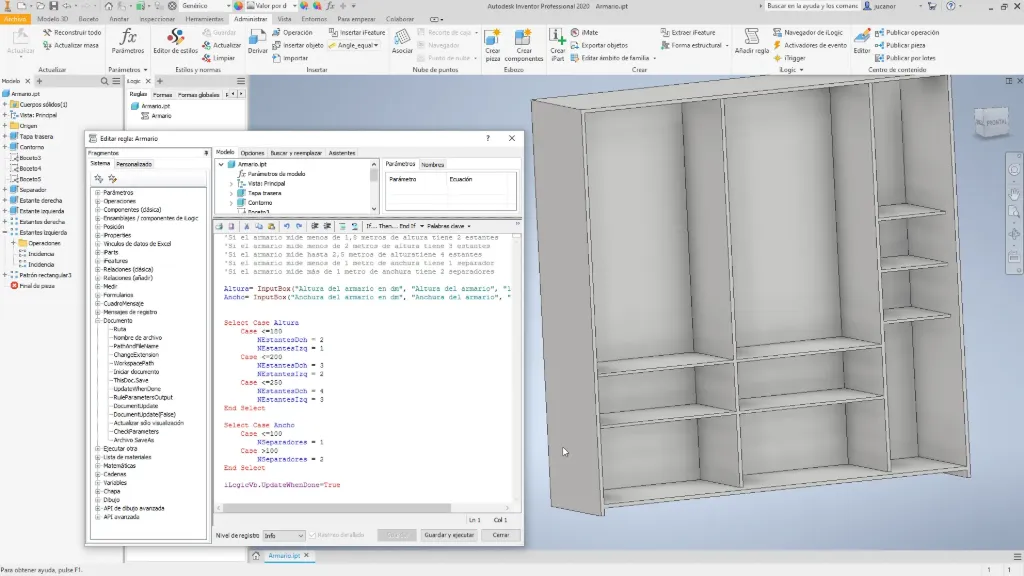The image size is (1024, 576).
Task: Open the Nivel de registro dropdown
Action: [x=283, y=536]
